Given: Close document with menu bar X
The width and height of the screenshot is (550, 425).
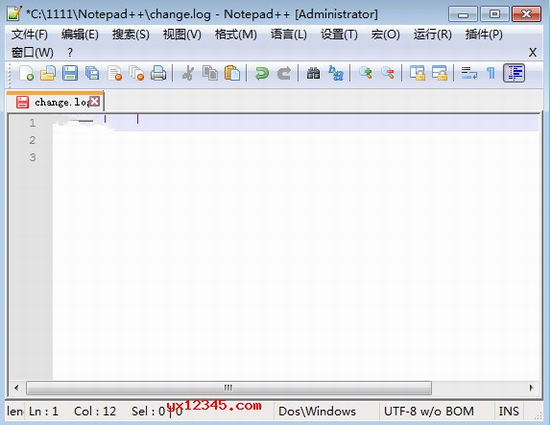Looking at the screenshot, I should tap(532, 53).
